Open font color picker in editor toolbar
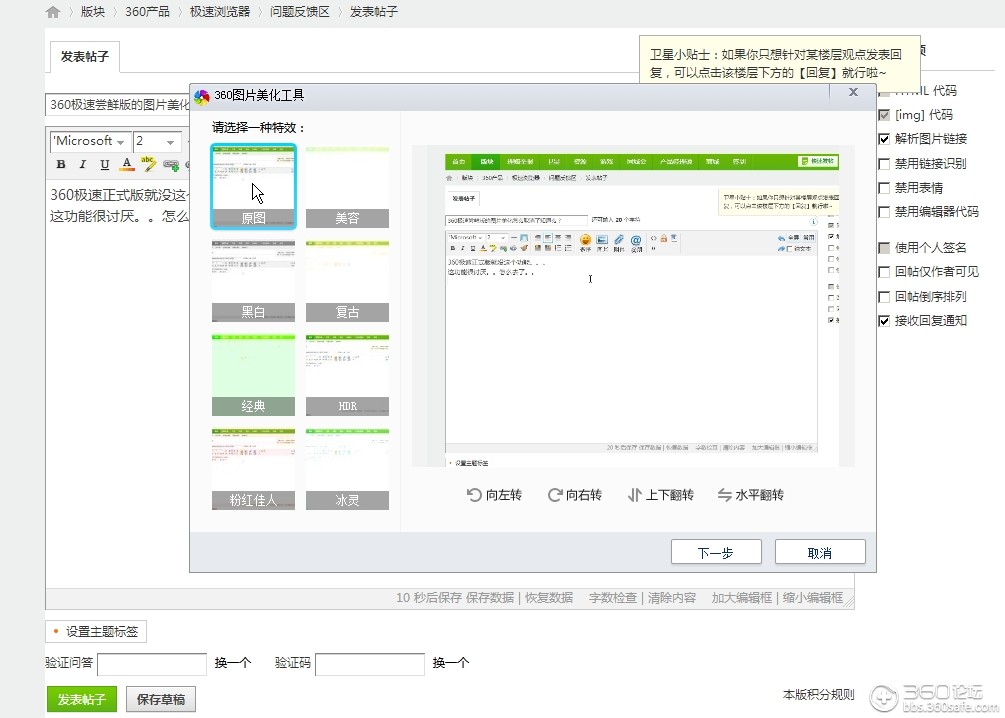Screen dimensions: 1005x718 (x=127, y=164)
